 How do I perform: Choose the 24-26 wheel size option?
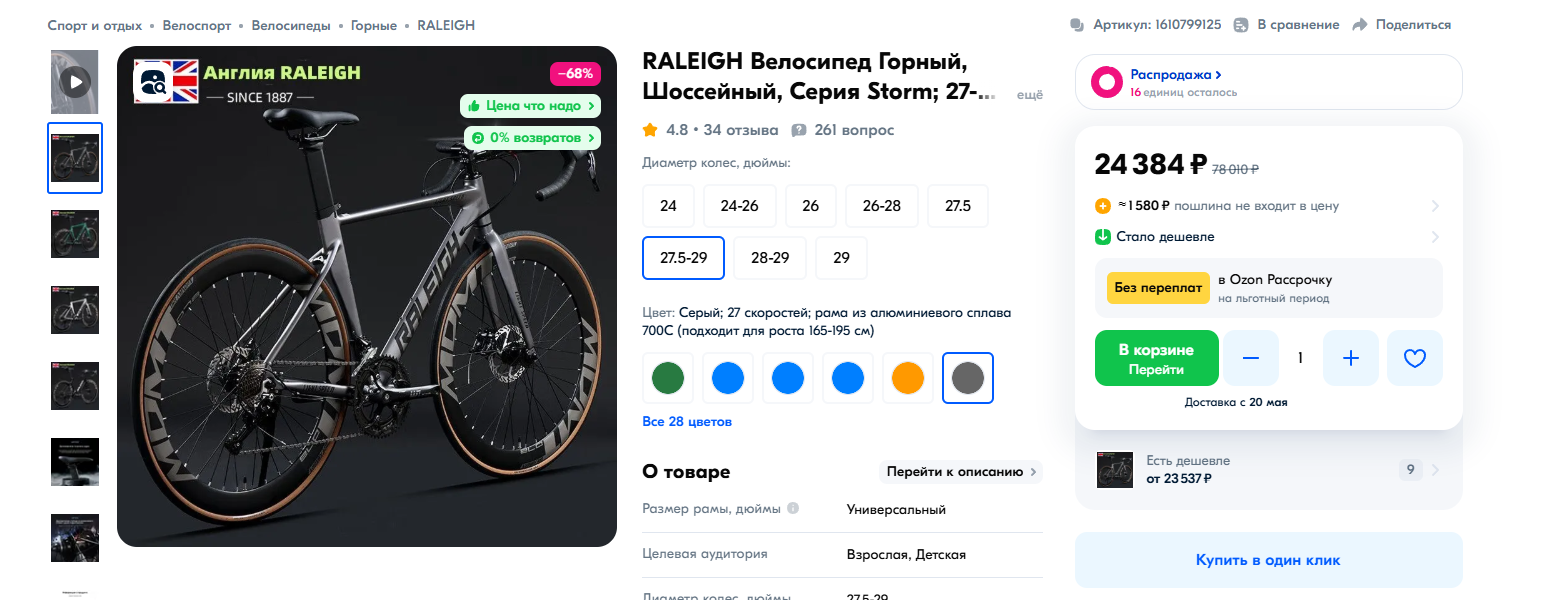tap(739, 206)
